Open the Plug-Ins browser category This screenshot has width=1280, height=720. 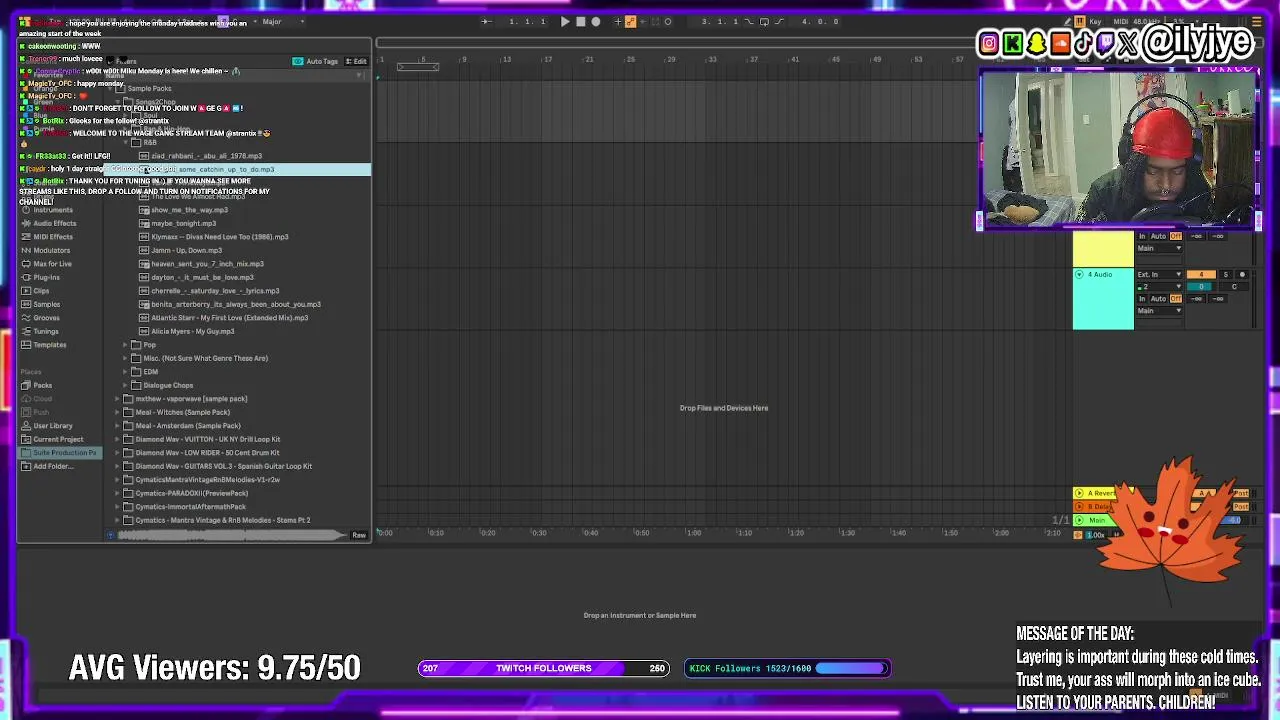pyautogui.click(x=46, y=277)
